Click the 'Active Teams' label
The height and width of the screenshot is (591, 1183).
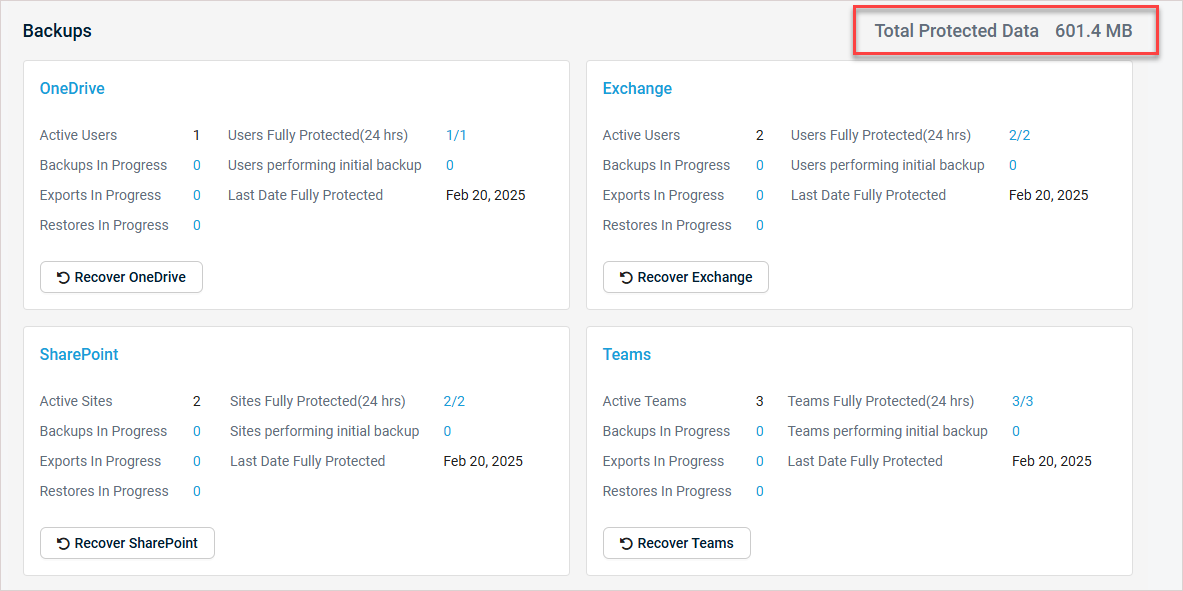[644, 401]
